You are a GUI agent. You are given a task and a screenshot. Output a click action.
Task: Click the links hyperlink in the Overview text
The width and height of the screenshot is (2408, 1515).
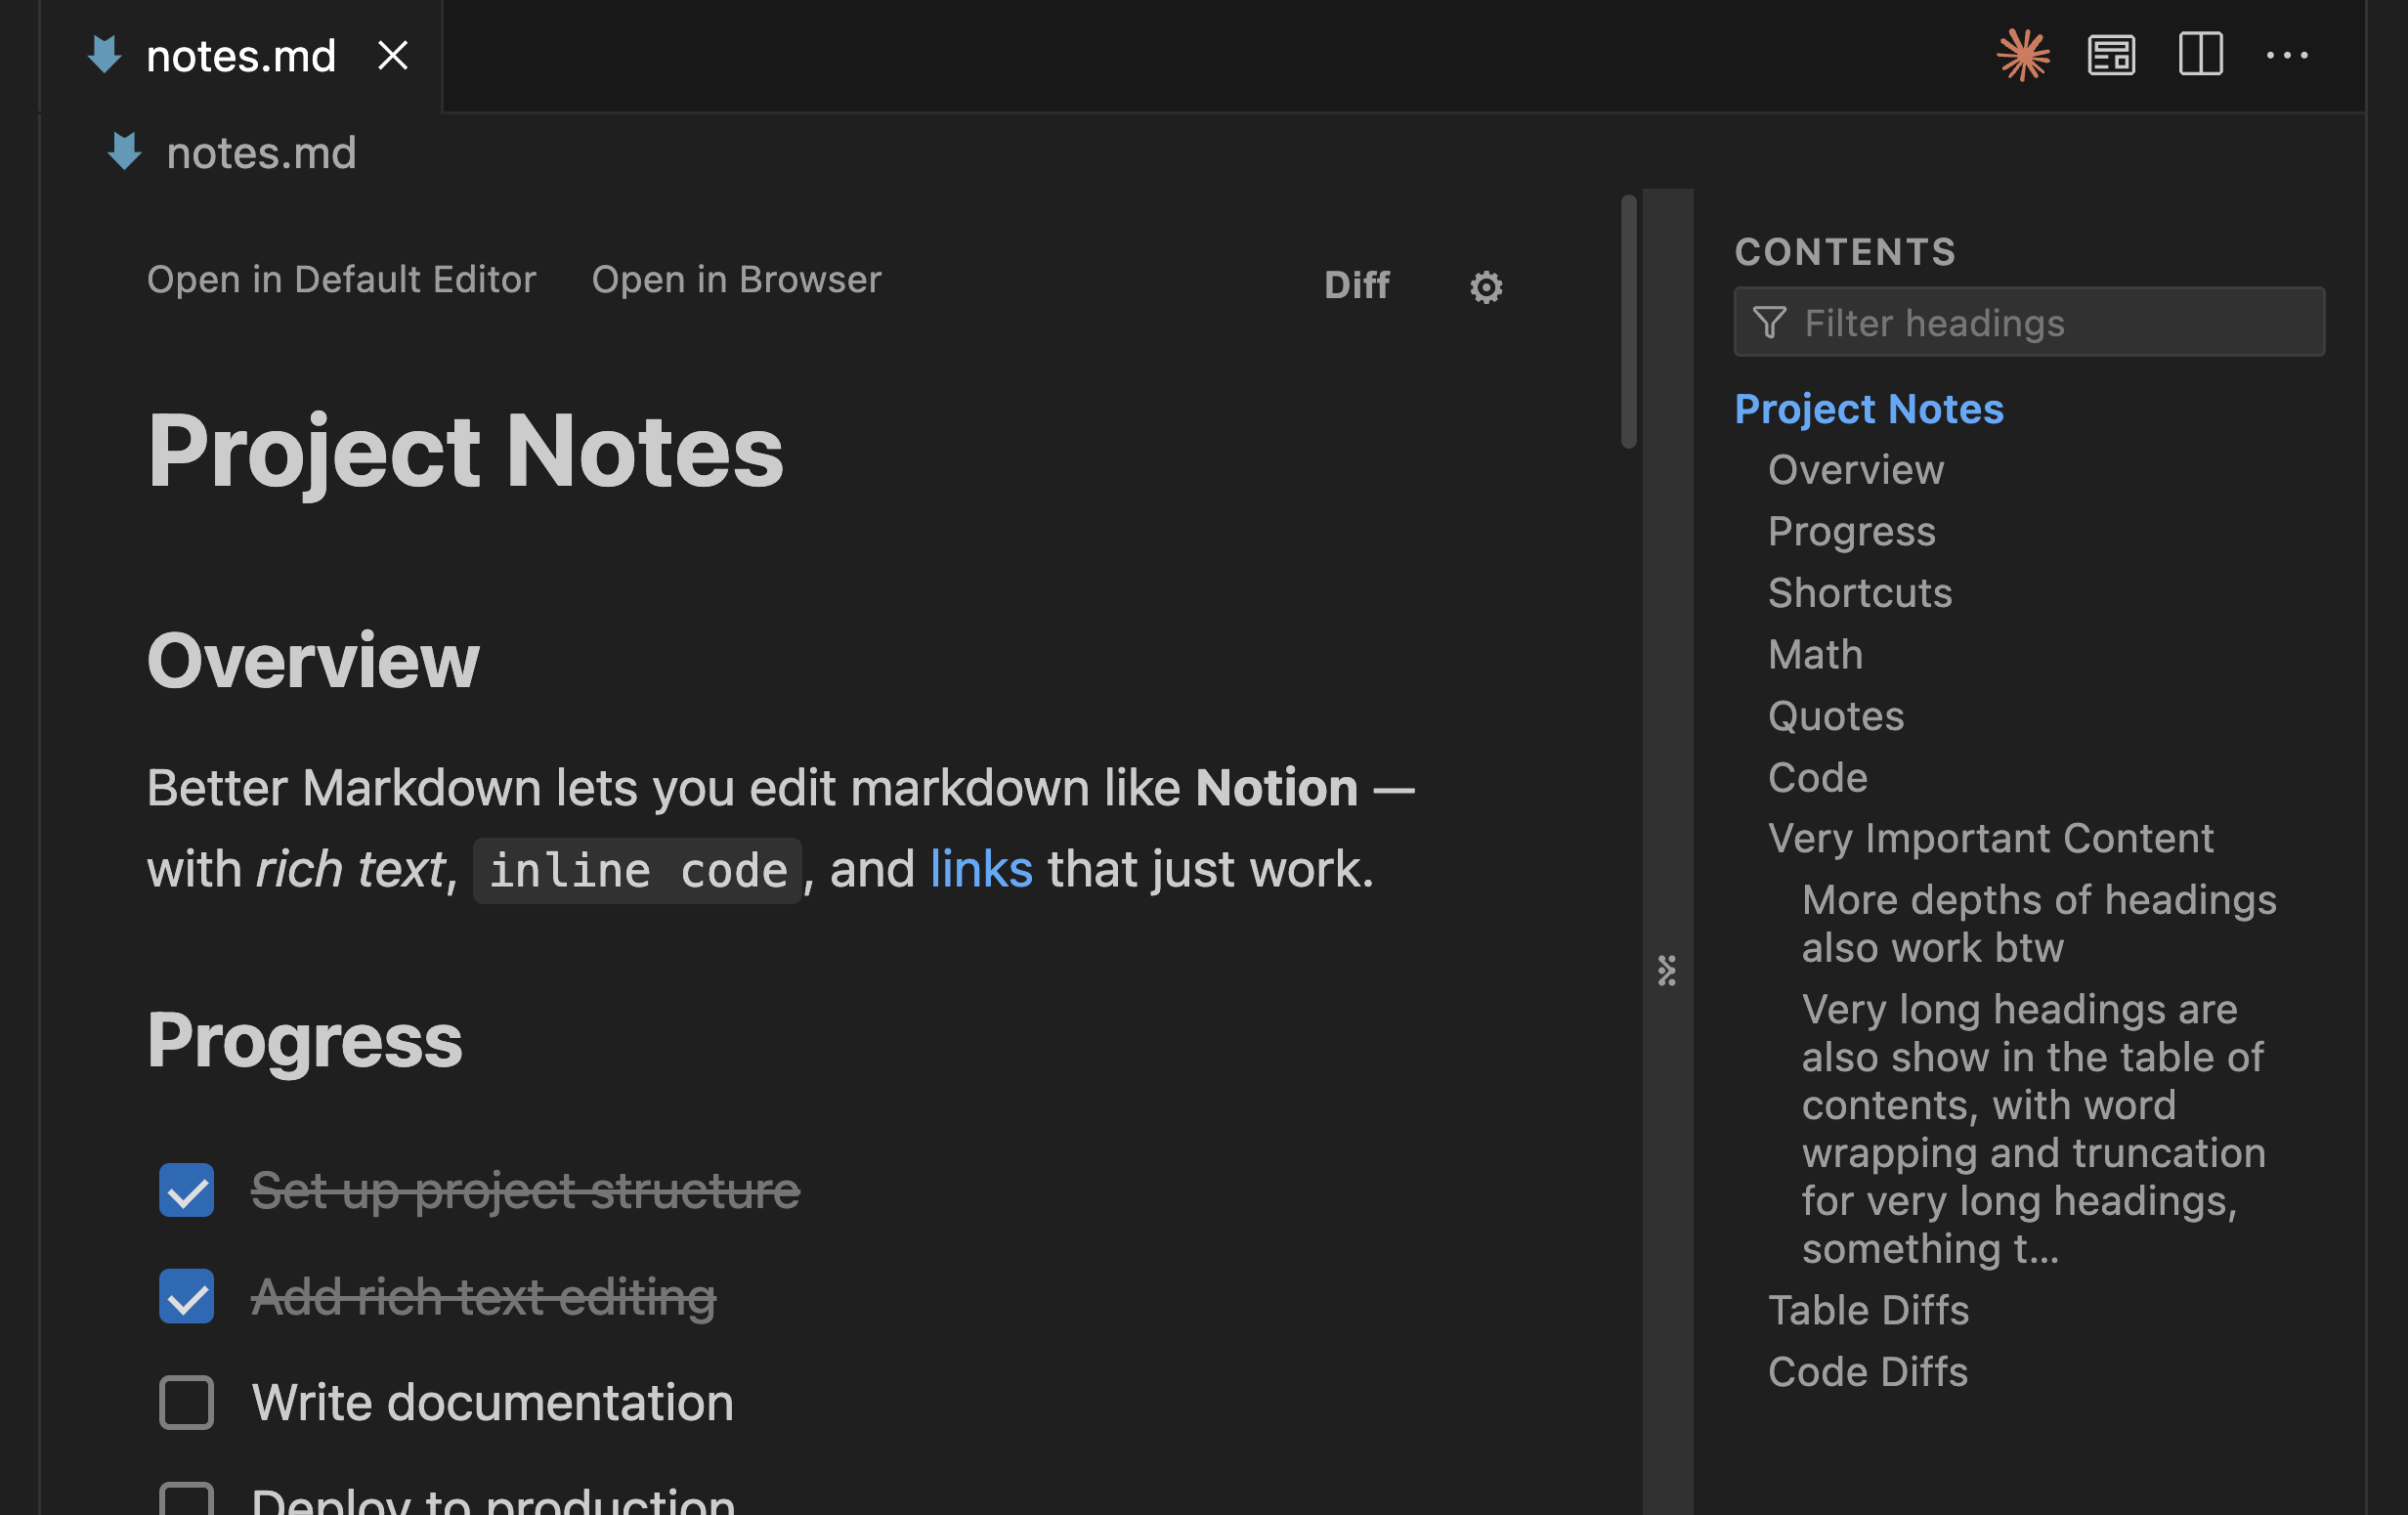(x=981, y=869)
